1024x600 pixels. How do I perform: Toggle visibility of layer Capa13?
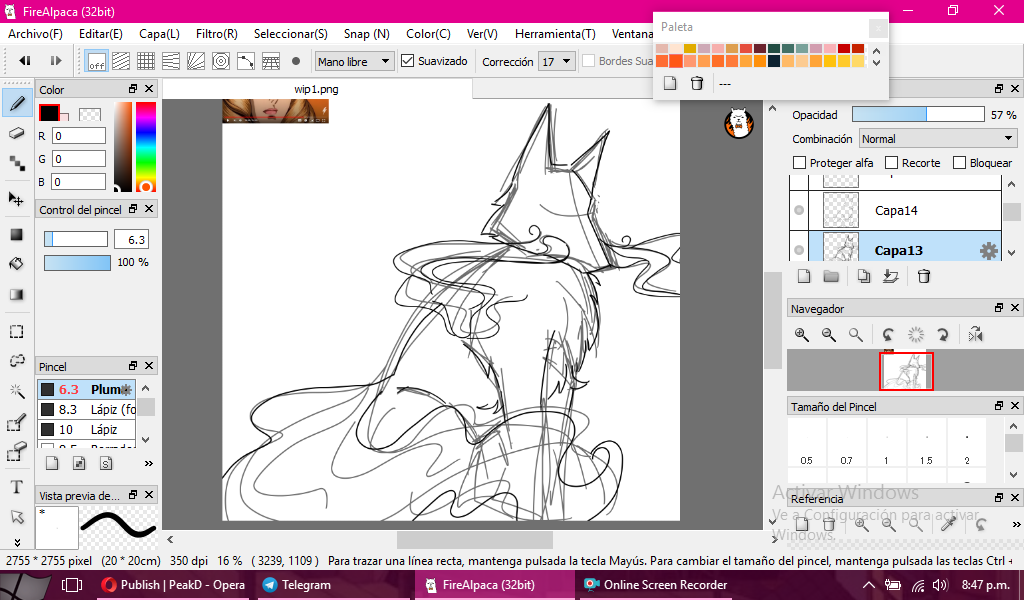coord(799,250)
